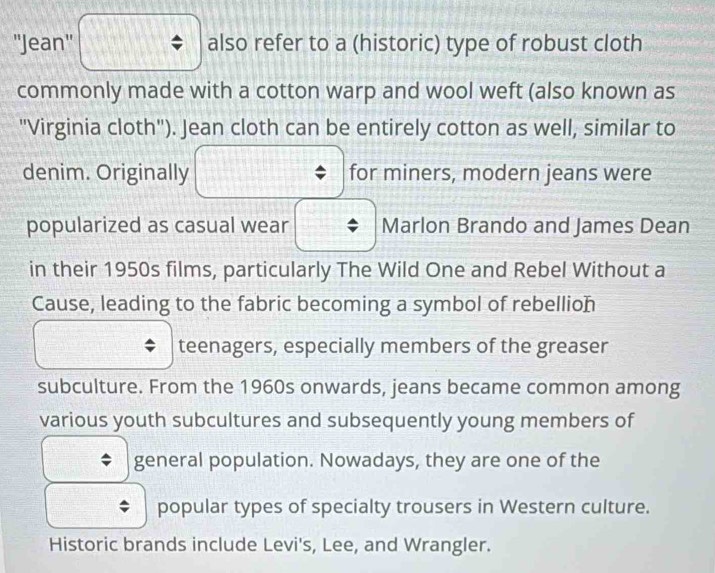Click the arrow icon left of "for miners"

pyautogui.click(x=321, y=174)
